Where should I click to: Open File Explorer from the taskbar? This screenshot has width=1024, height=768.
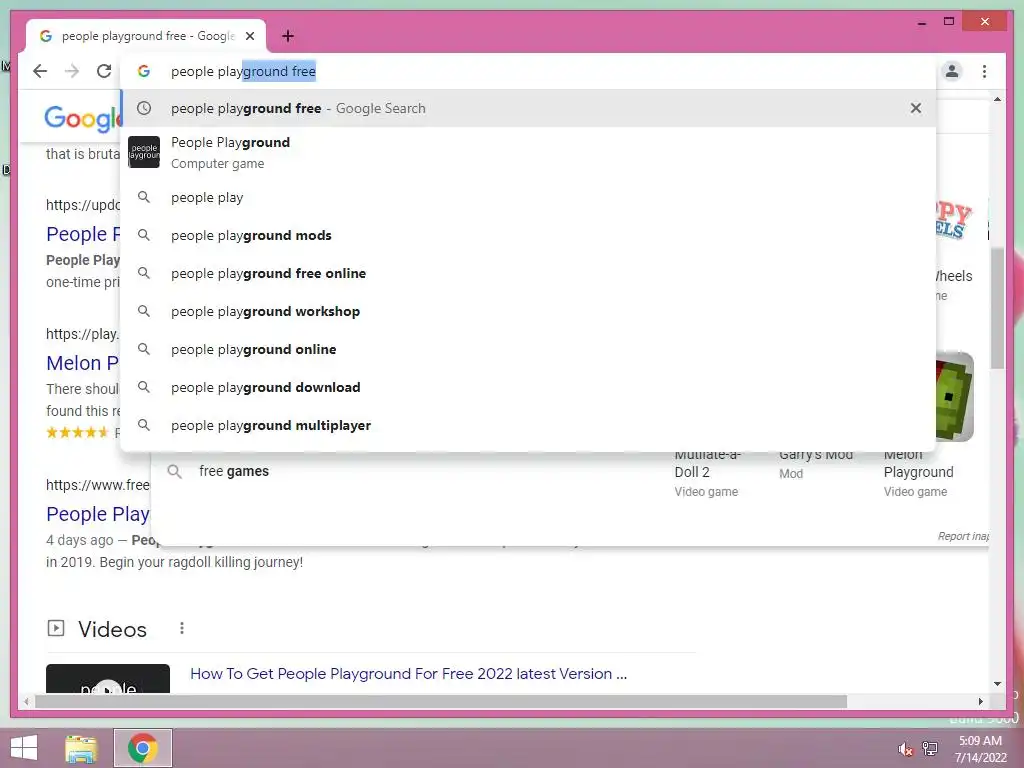[81, 748]
